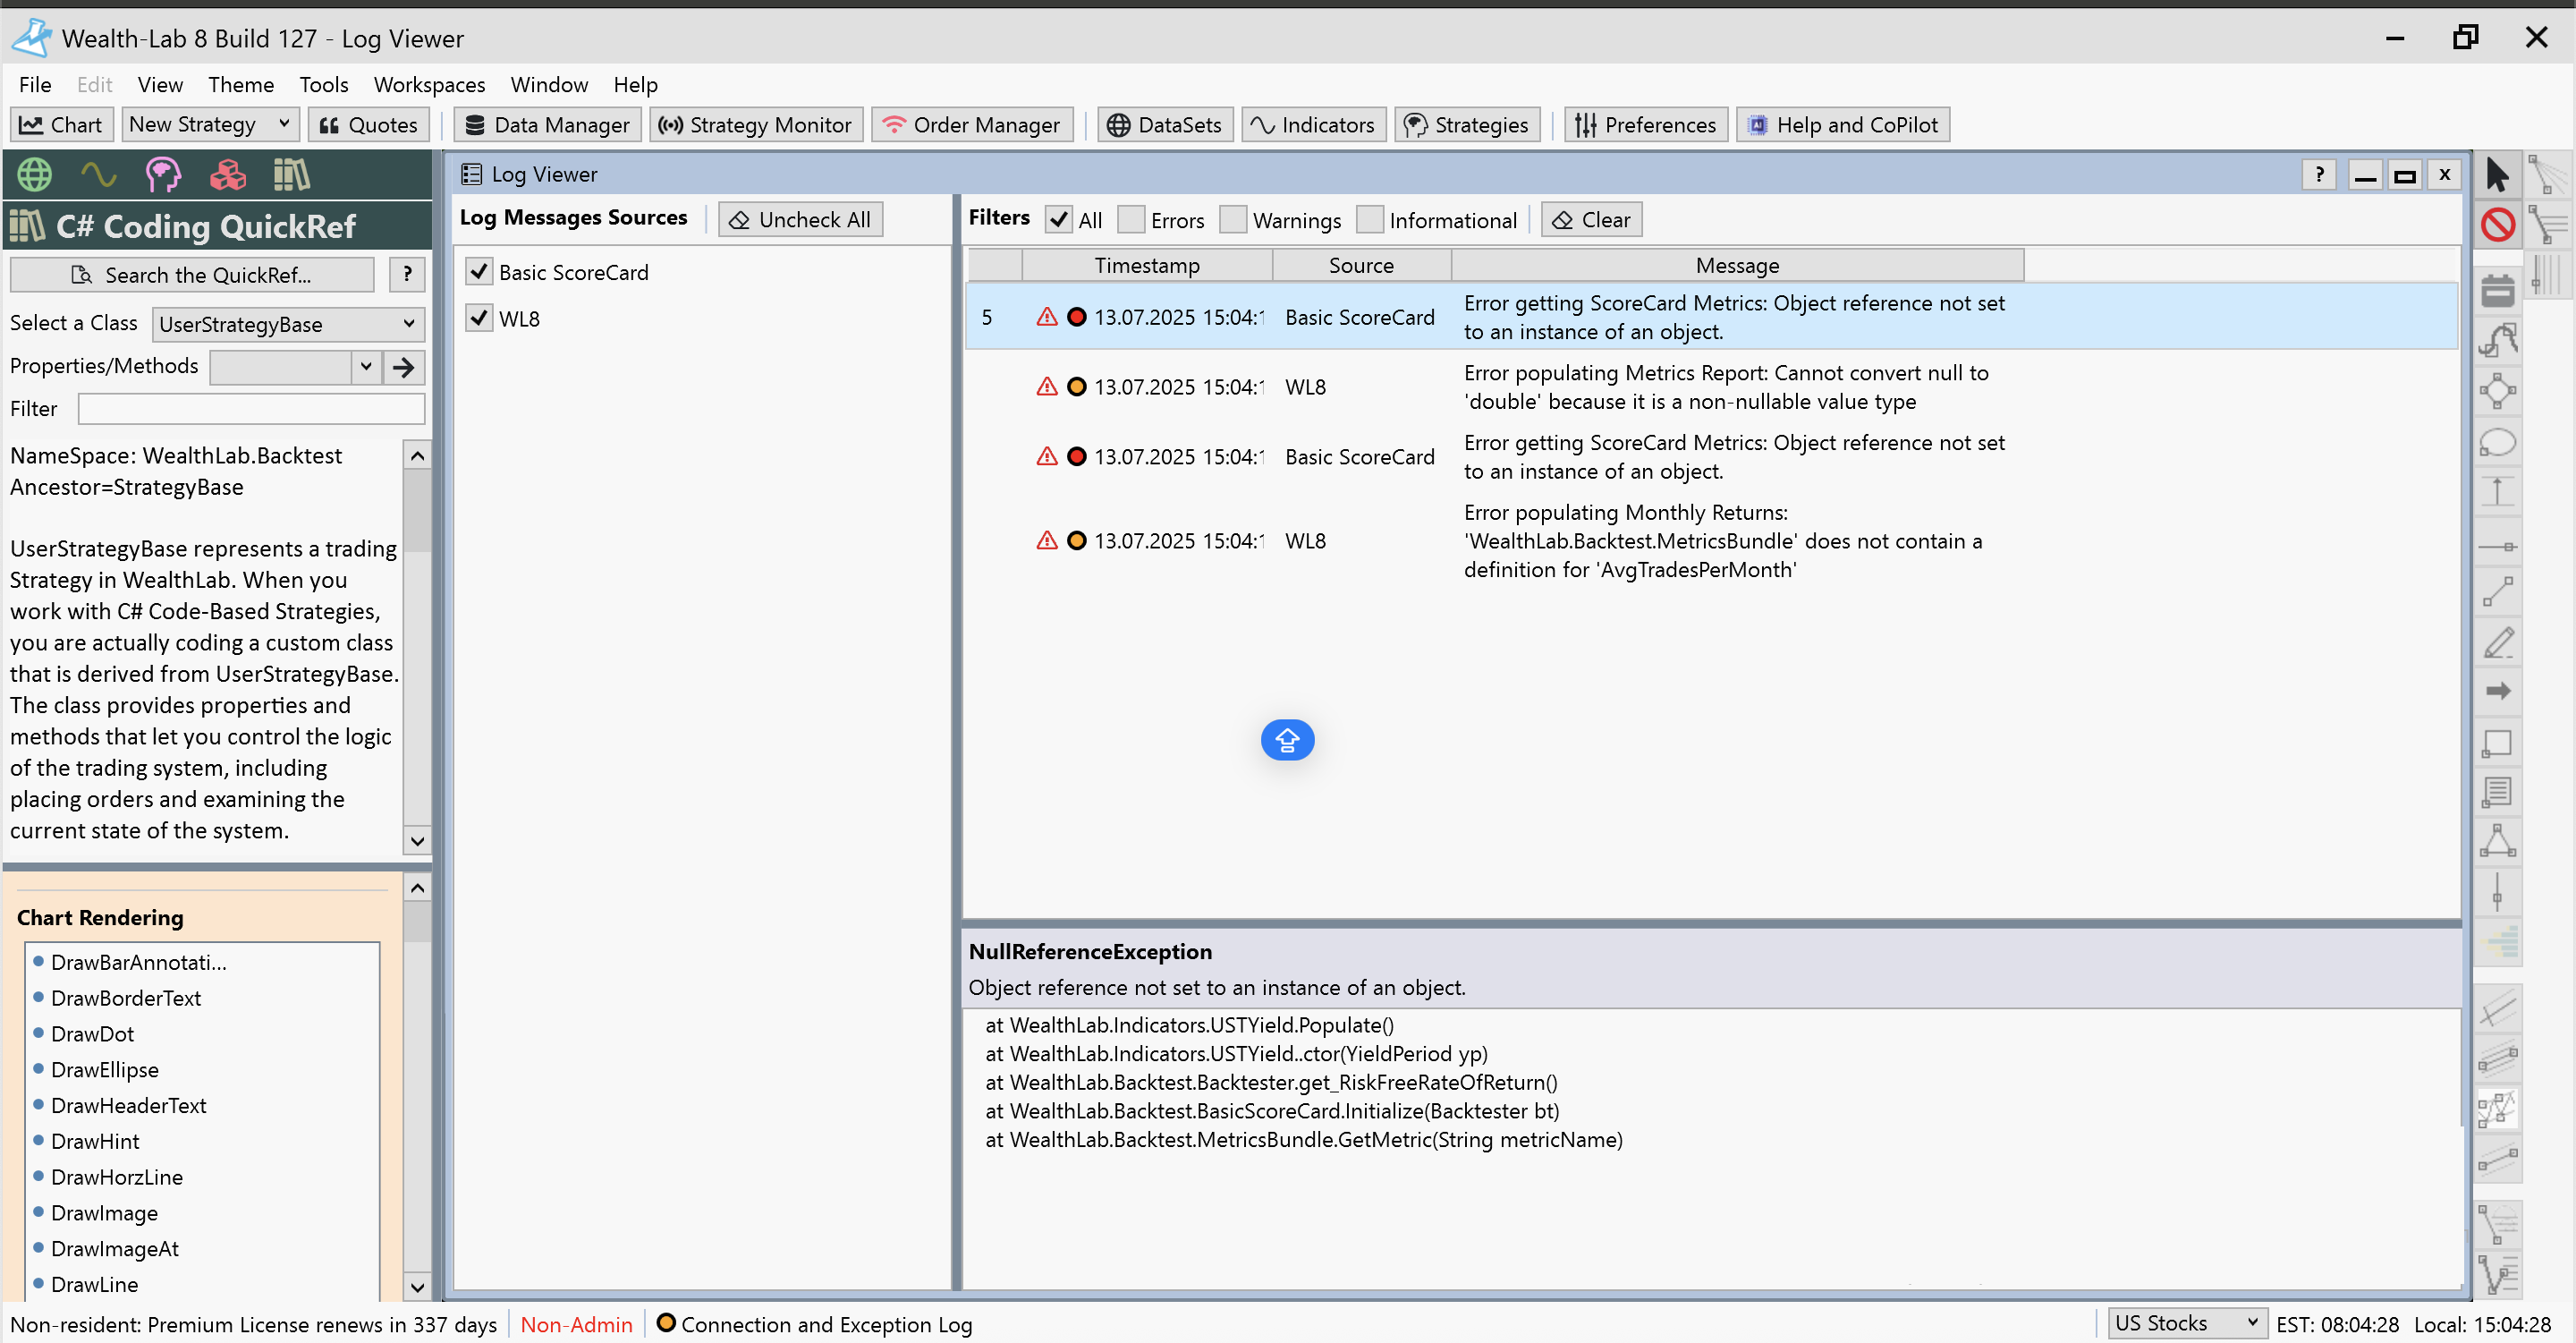Image resolution: width=2576 pixels, height=1343 pixels.
Task: Select the arrow pointer tool in drawing toolbar
Action: click(x=2497, y=175)
